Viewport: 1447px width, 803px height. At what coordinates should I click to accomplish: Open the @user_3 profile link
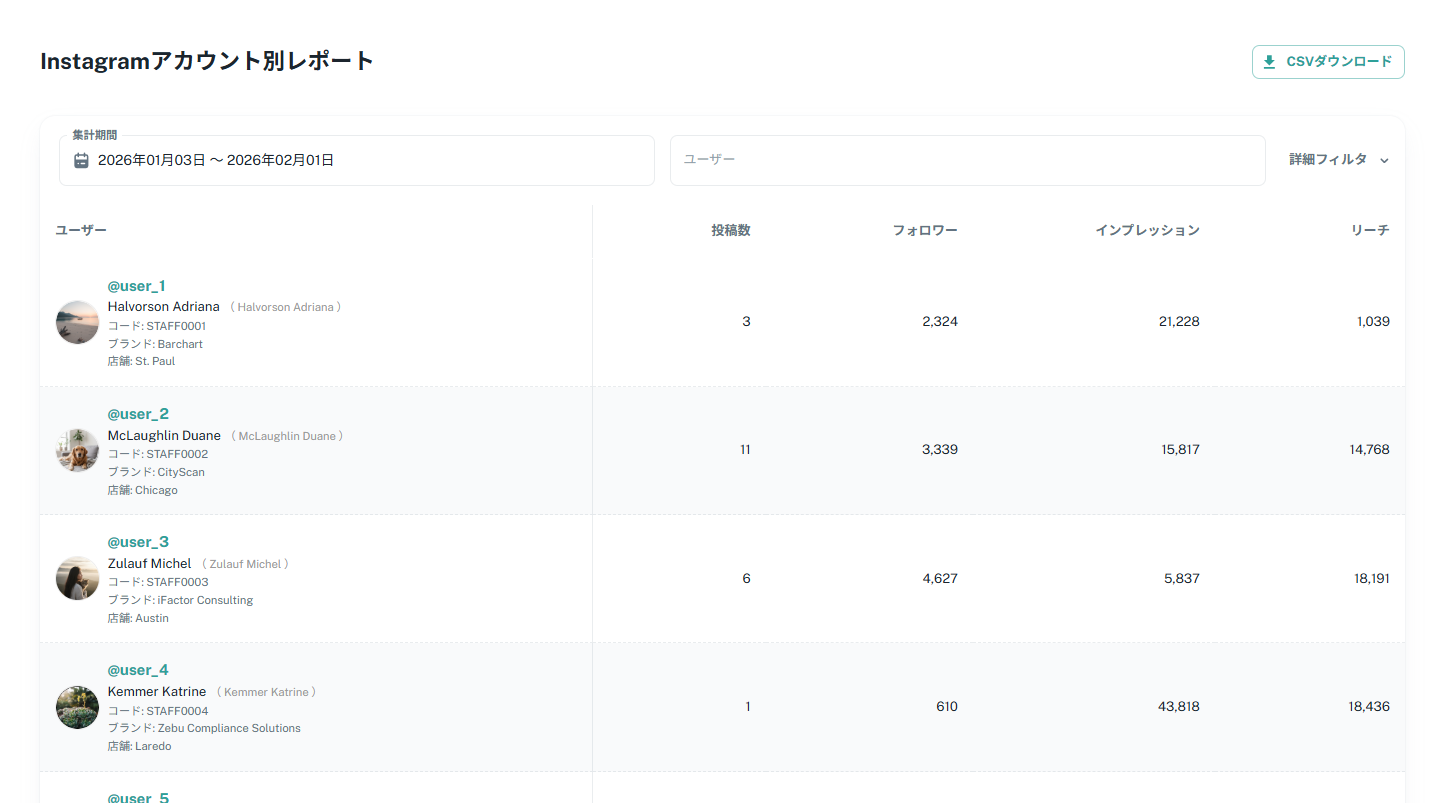tap(138, 542)
